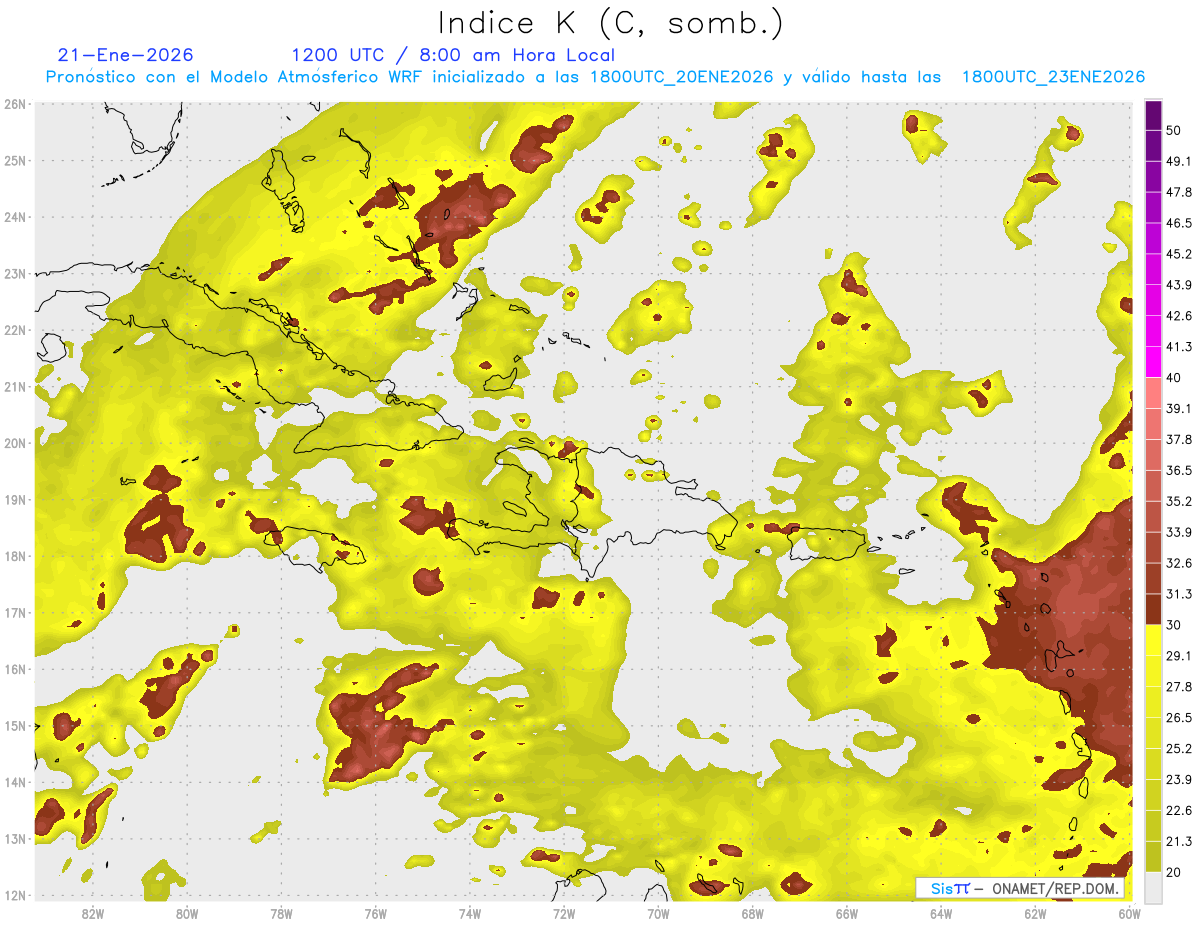Image resolution: width=1200 pixels, height=927 pixels.
Task: Select the colorbar value "27.8"
Action: pos(1179,686)
